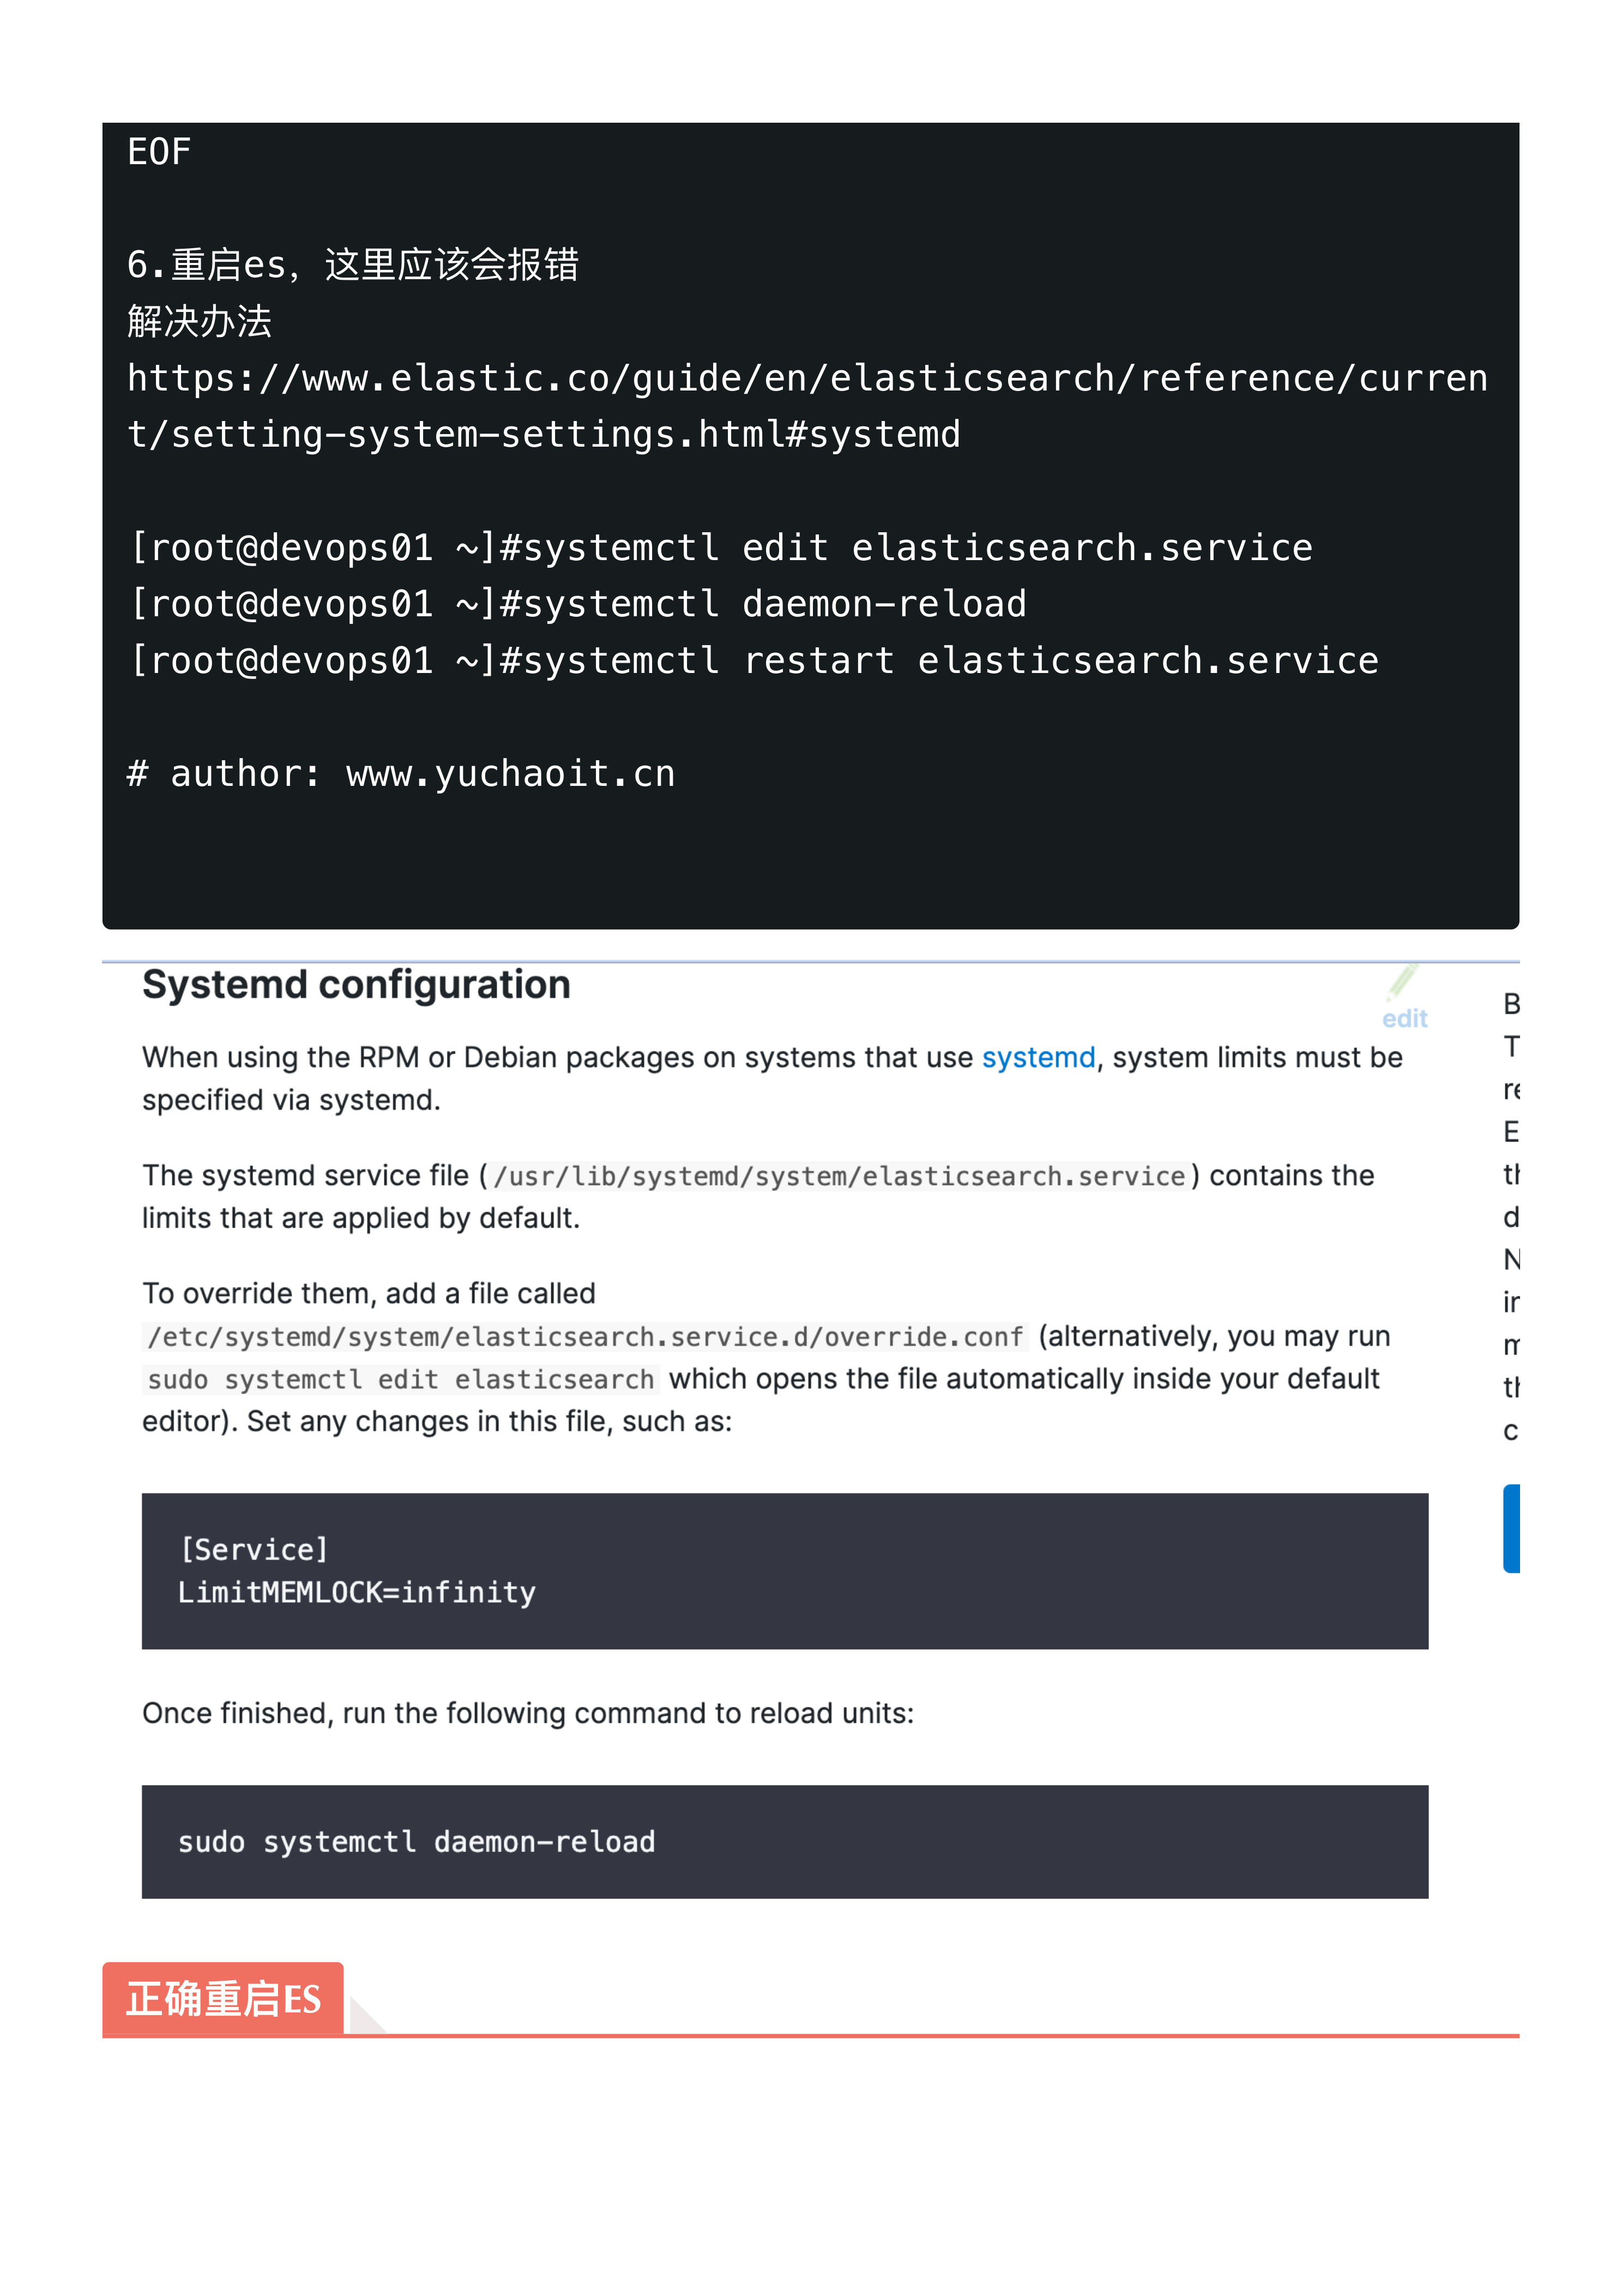Image resolution: width=1622 pixels, height=2296 pixels.
Task: Click the red "正确重启ES" section heading
Action: pyautogui.click(x=223, y=1999)
